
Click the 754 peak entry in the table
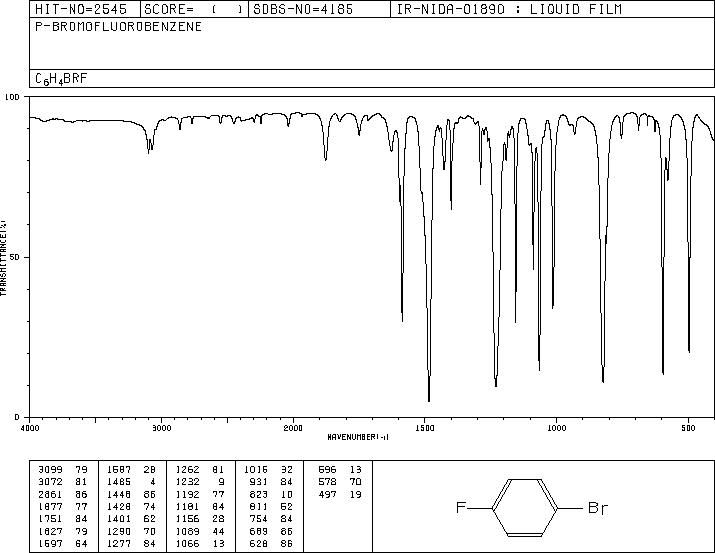tap(271, 519)
